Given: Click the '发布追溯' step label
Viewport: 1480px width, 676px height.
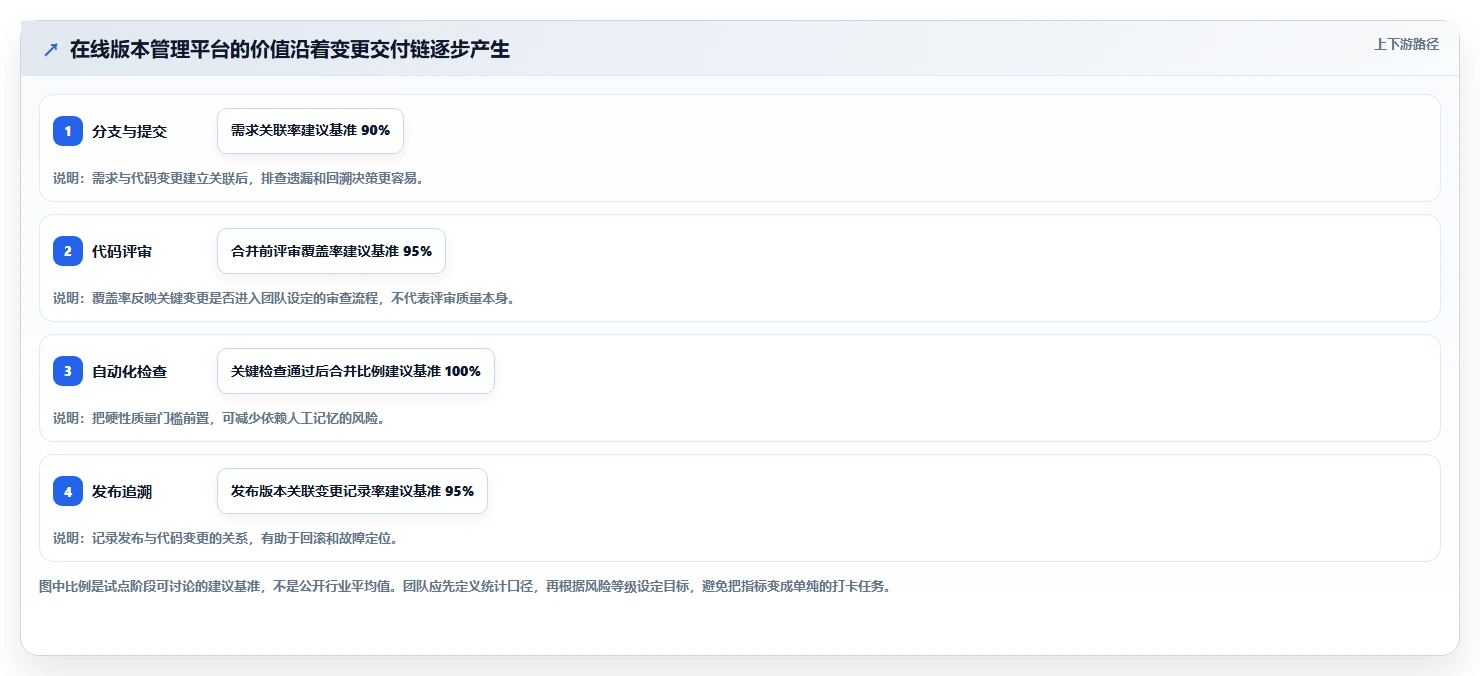Looking at the screenshot, I should [122, 491].
